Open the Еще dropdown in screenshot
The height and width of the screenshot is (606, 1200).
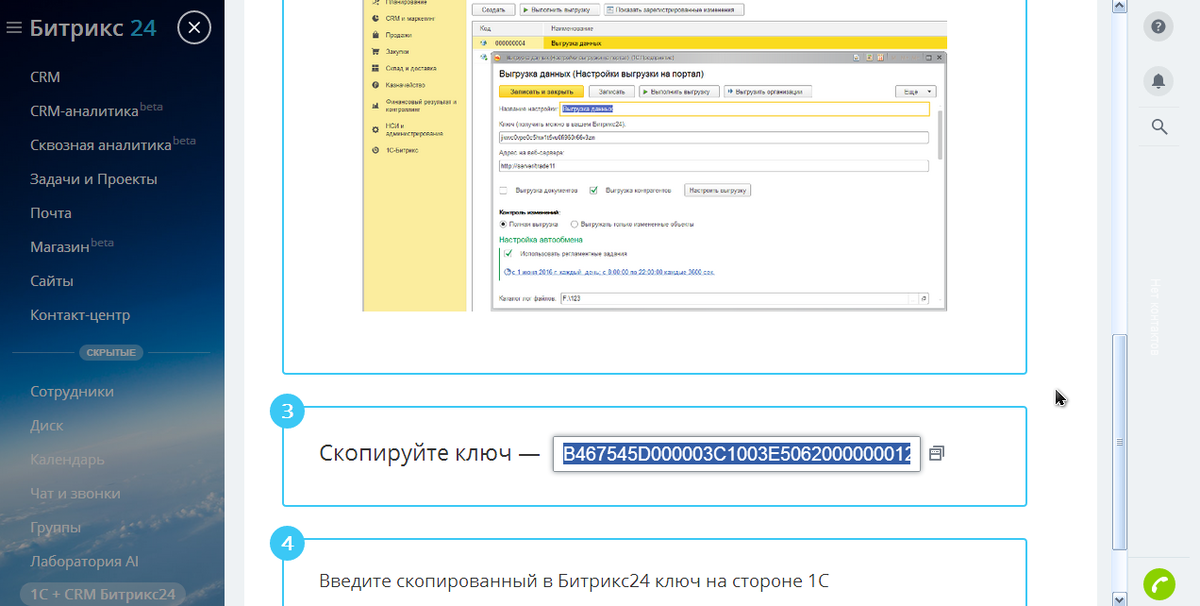(x=915, y=91)
